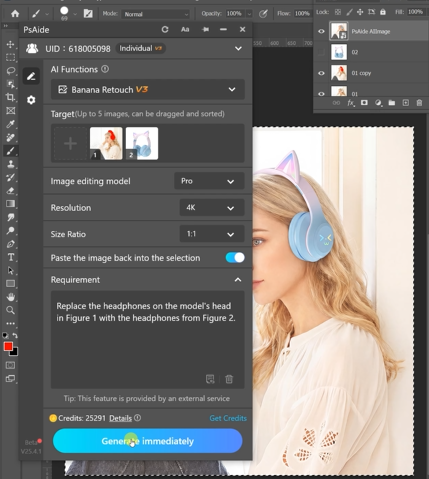Select the Lasso tool

point(10,71)
